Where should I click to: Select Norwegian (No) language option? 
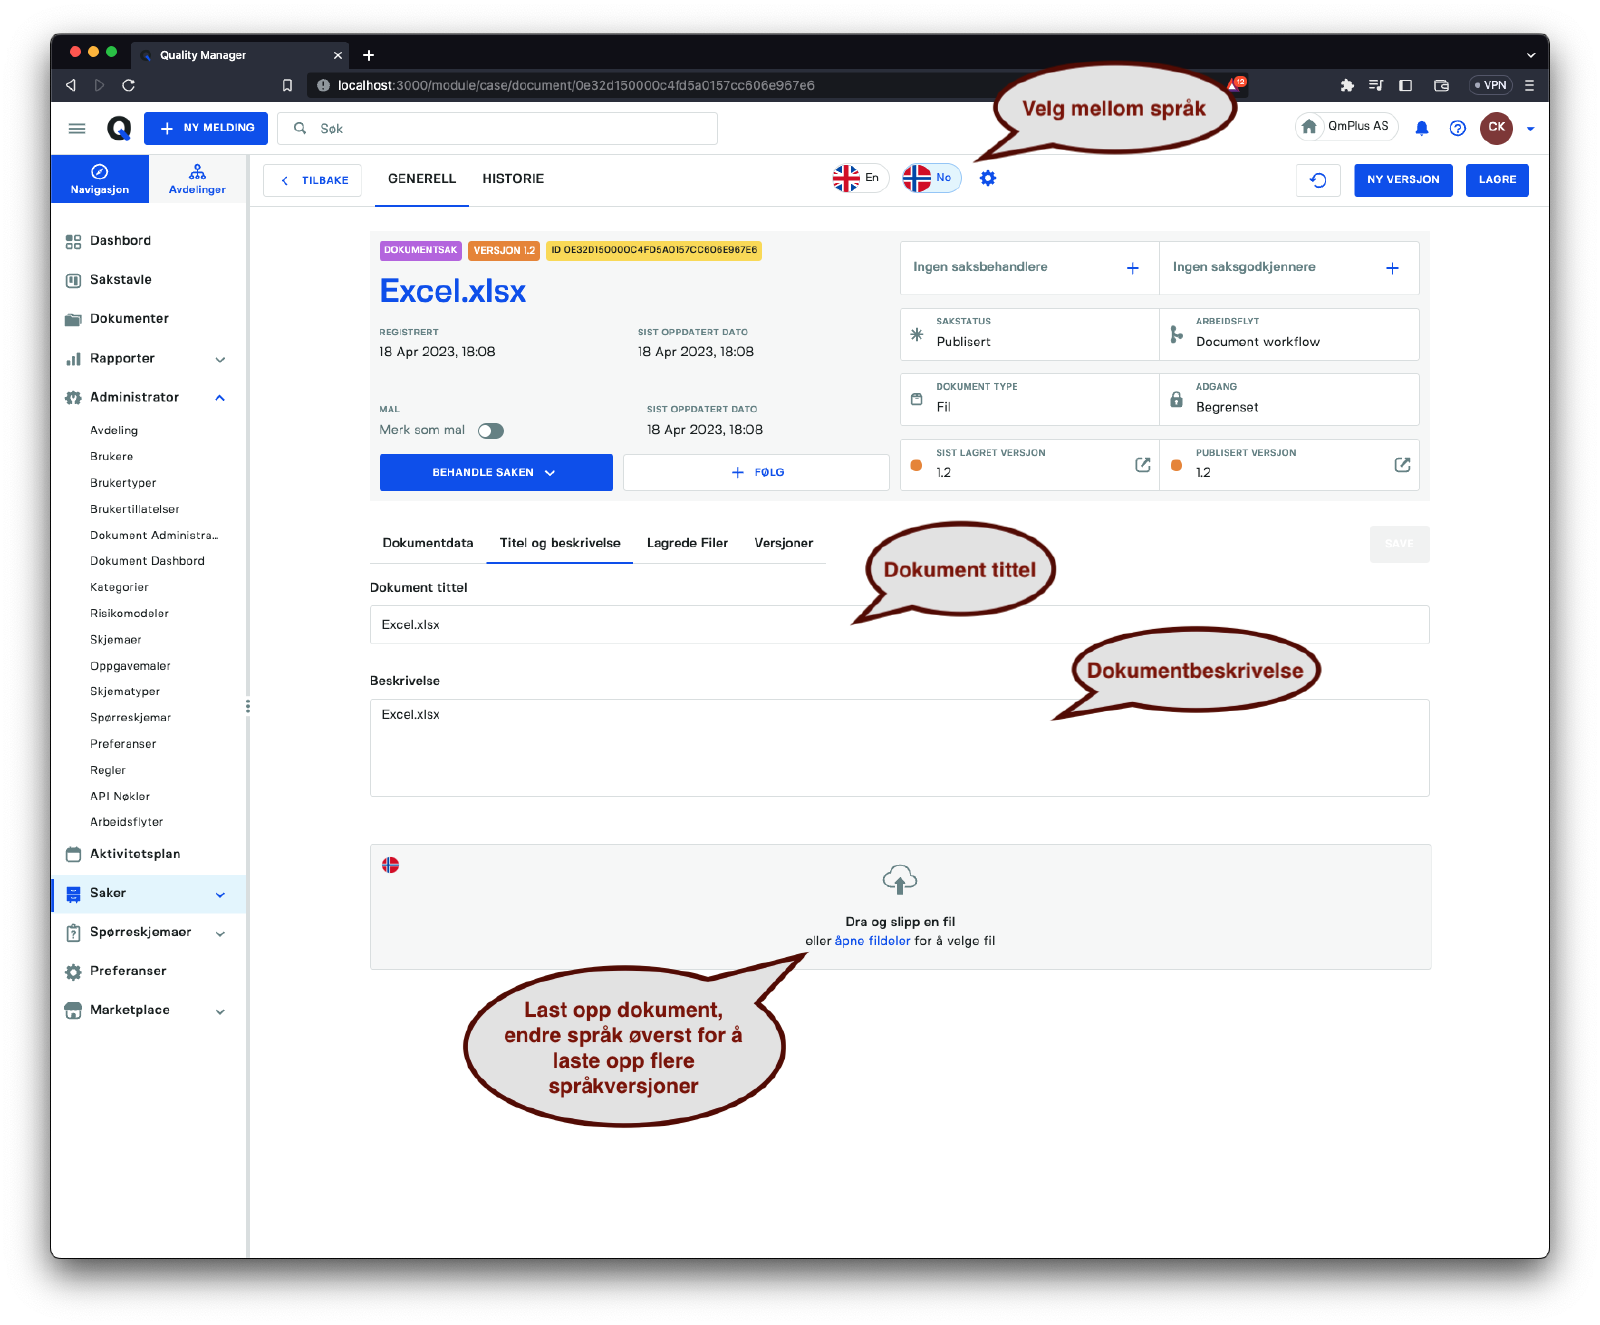tap(930, 178)
